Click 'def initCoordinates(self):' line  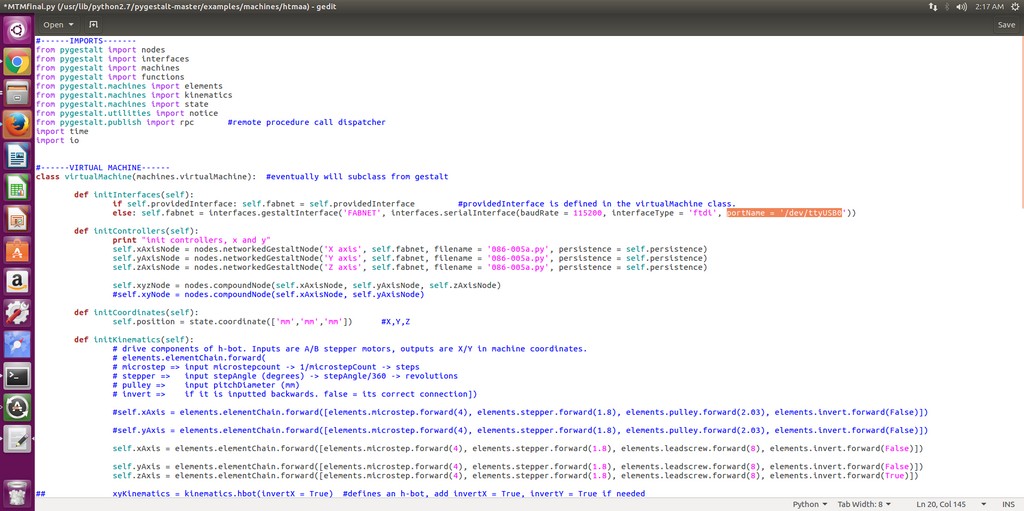(136, 312)
